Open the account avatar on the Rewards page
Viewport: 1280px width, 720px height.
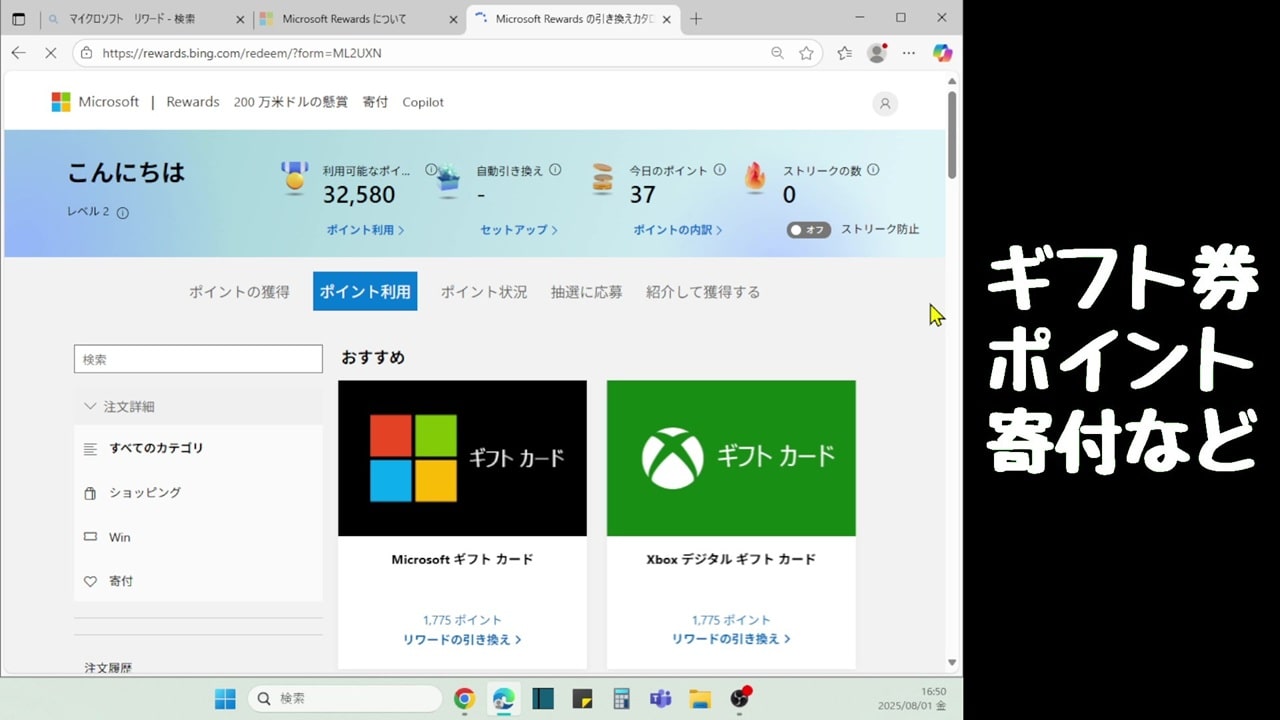click(885, 103)
